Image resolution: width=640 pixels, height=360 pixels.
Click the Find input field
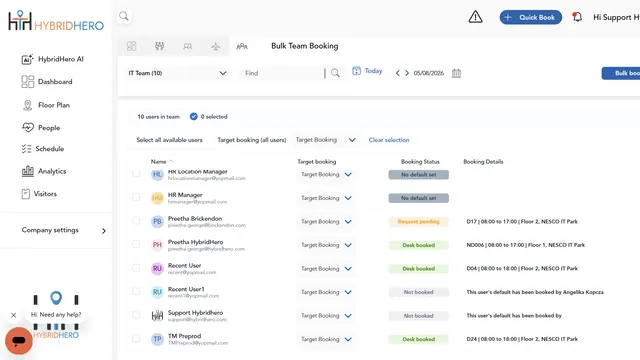pyautogui.click(x=283, y=73)
